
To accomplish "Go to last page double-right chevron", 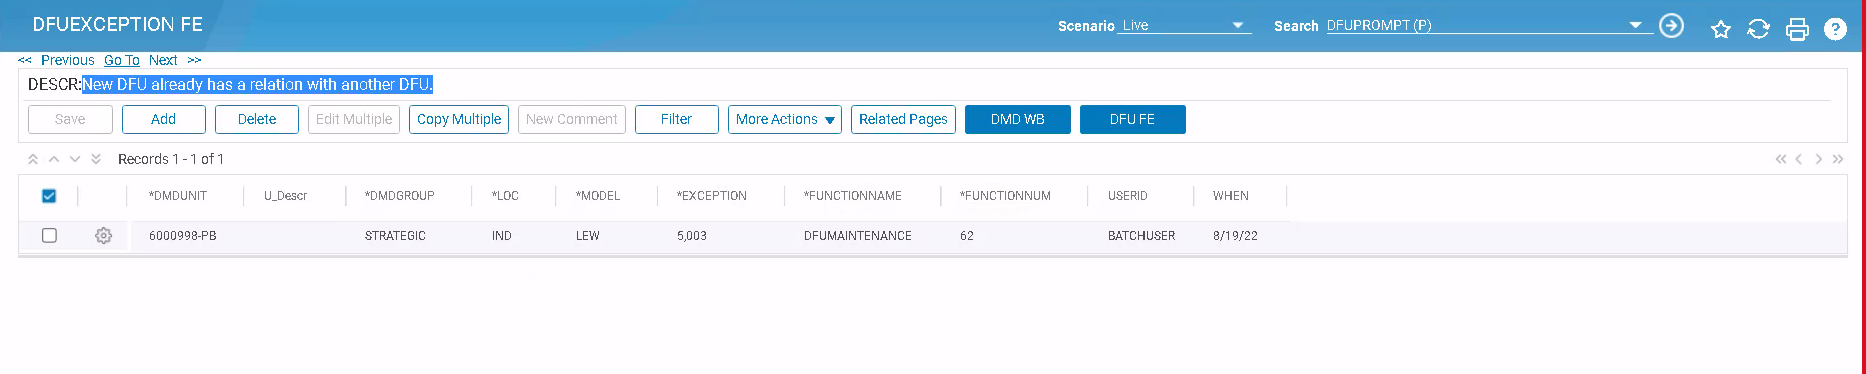I will pos(1837,159).
